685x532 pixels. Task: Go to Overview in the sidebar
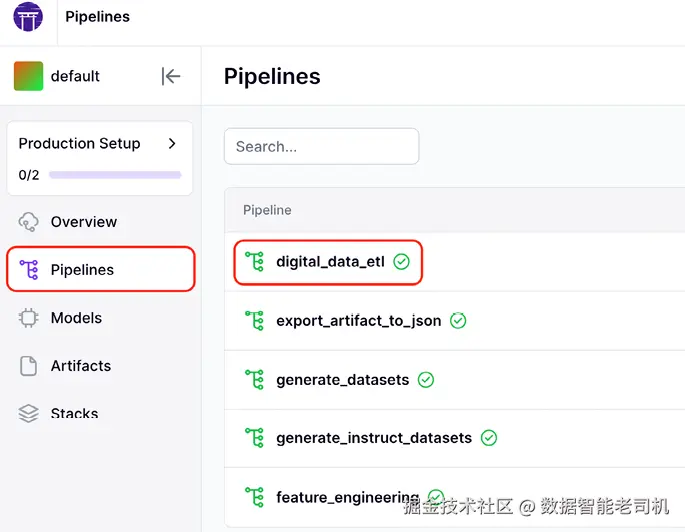(x=84, y=222)
